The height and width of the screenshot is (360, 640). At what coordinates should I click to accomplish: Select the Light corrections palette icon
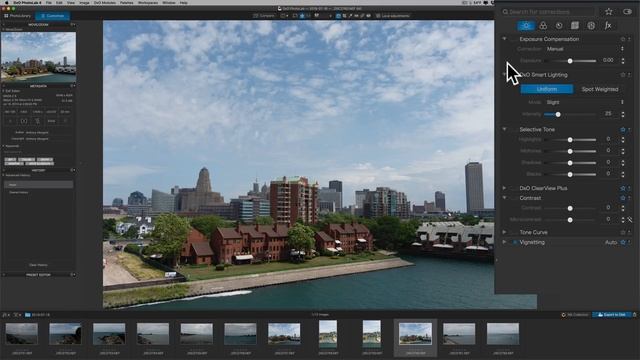coord(526,25)
